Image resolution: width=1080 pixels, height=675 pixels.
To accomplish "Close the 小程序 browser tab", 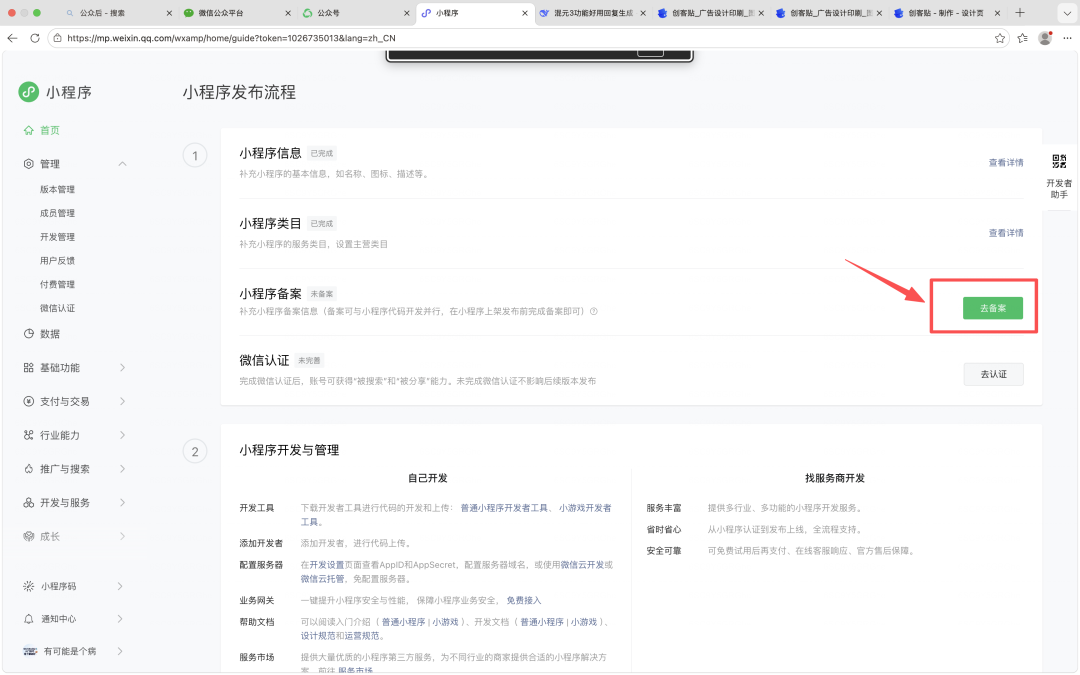I will click(x=525, y=13).
